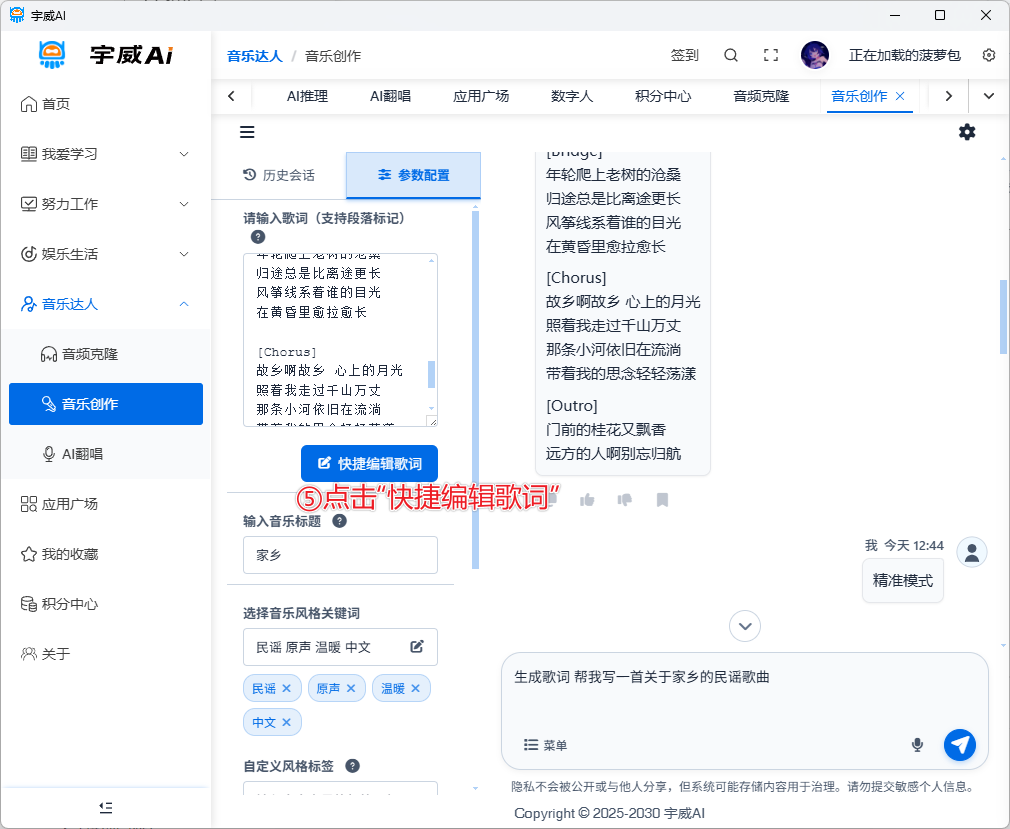Image resolution: width=1010 pixels, height=829 pixels.
Task: Click the 签到 check-in link
Action: point(684,55)
